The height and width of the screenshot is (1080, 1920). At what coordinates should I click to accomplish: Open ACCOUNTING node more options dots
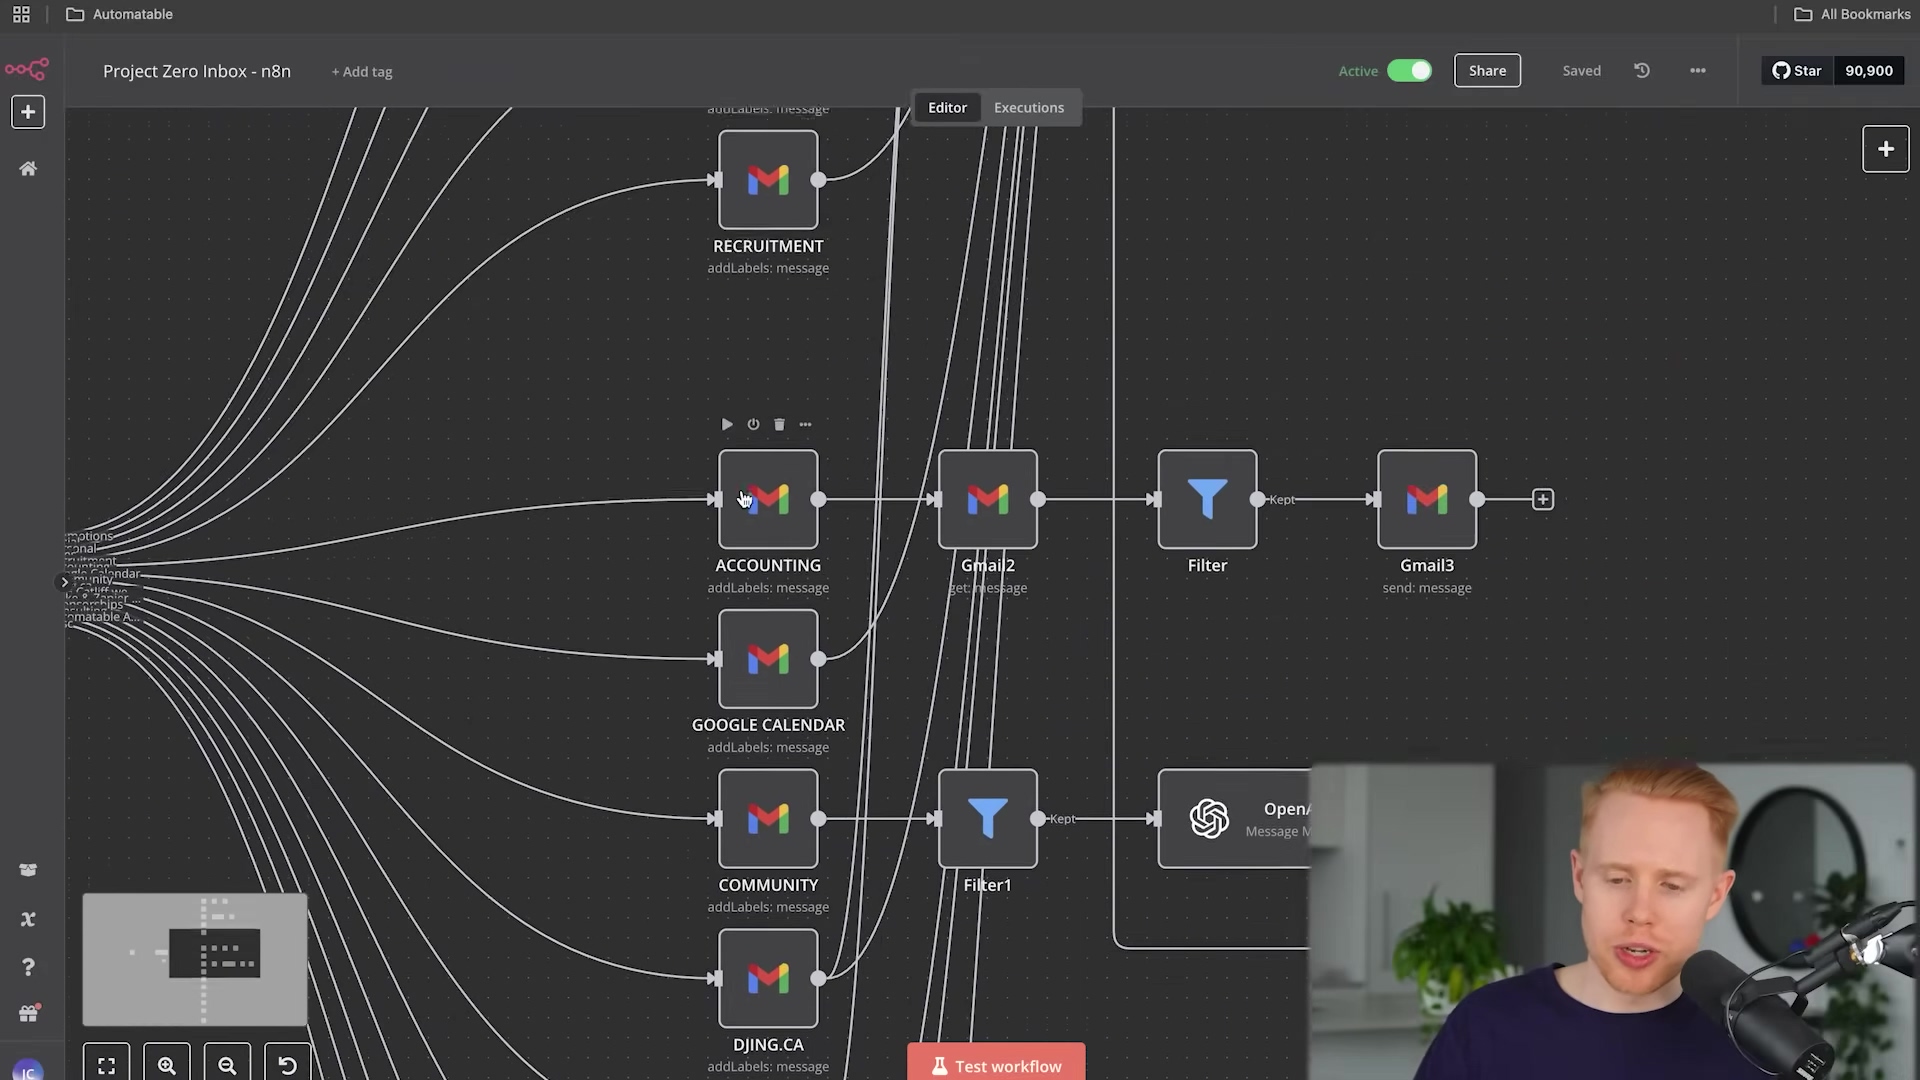(x=805, y=425)
